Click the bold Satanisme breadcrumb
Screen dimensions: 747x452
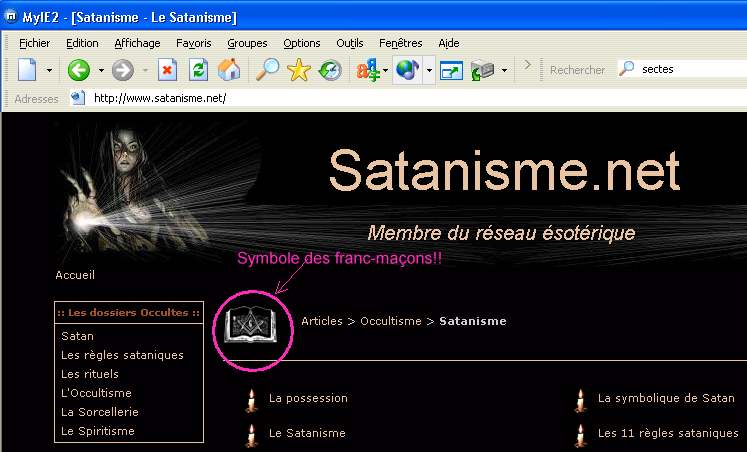pos(473,321)
